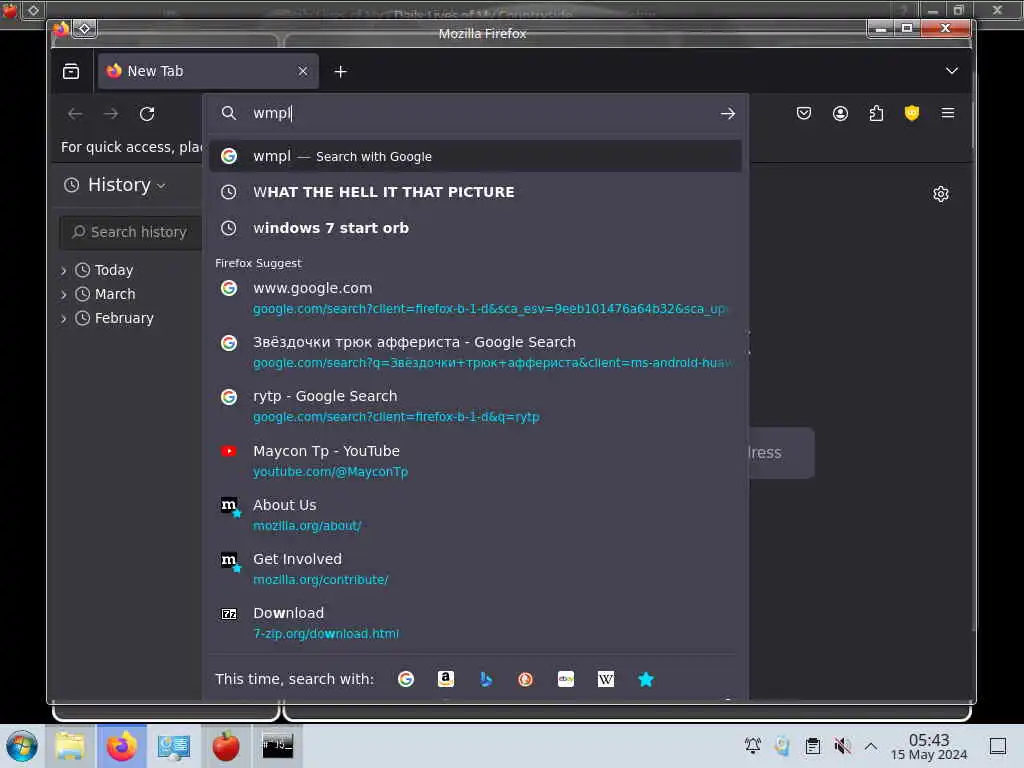Image resolution: width=1024 pixels, height=768 pixels.
Task: Open Firefox View tab list icon
Action: pyautogui.click(x=71, y=71)
